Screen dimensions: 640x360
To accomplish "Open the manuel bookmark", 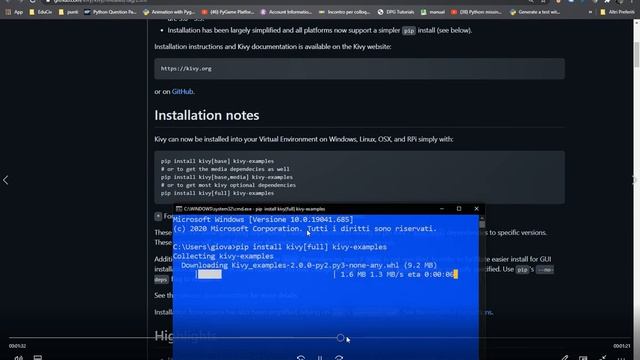I will [433, 12].
